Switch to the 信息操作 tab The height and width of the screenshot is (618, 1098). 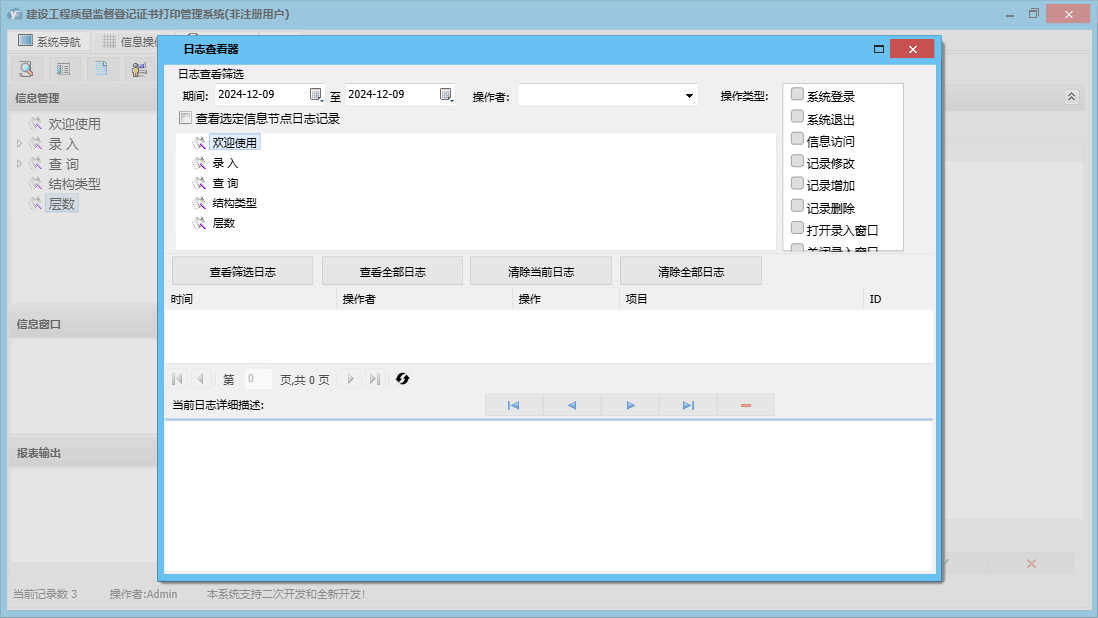pos(130,41)
